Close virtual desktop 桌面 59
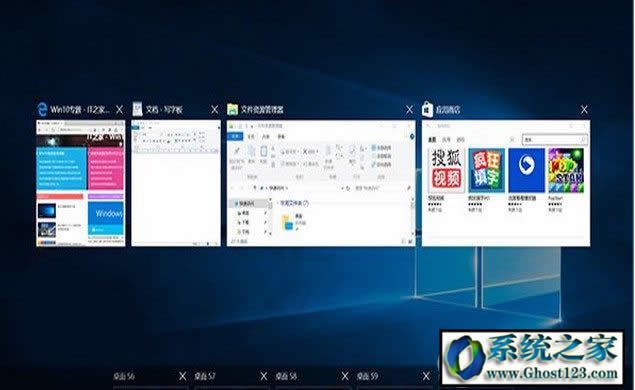This screenshot has width=635, height=390. coord(426,376)
